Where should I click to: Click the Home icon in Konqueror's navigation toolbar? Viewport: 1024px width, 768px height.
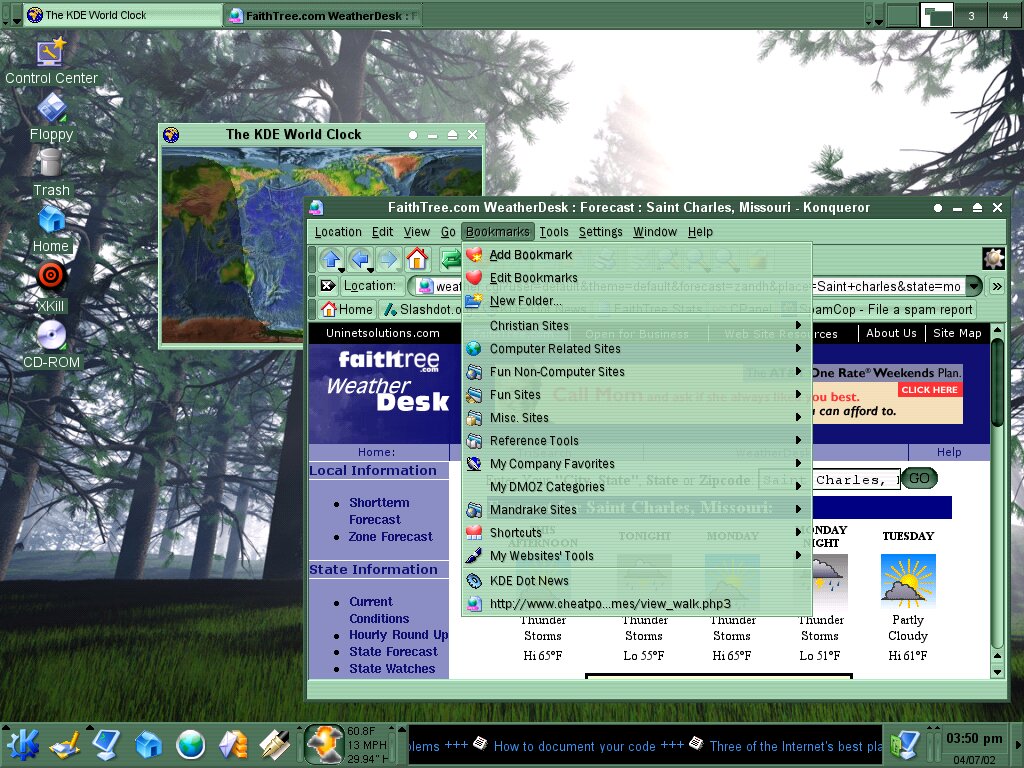[417, 259]
